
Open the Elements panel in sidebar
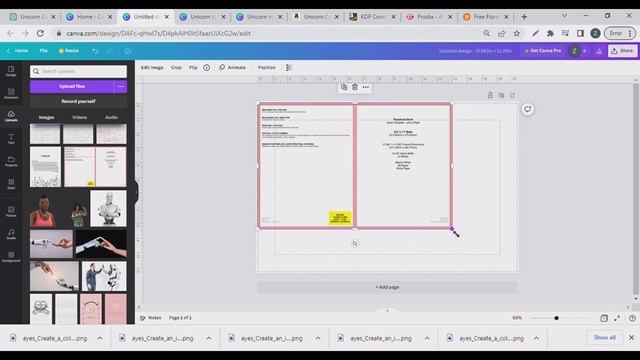pos(11,93)
